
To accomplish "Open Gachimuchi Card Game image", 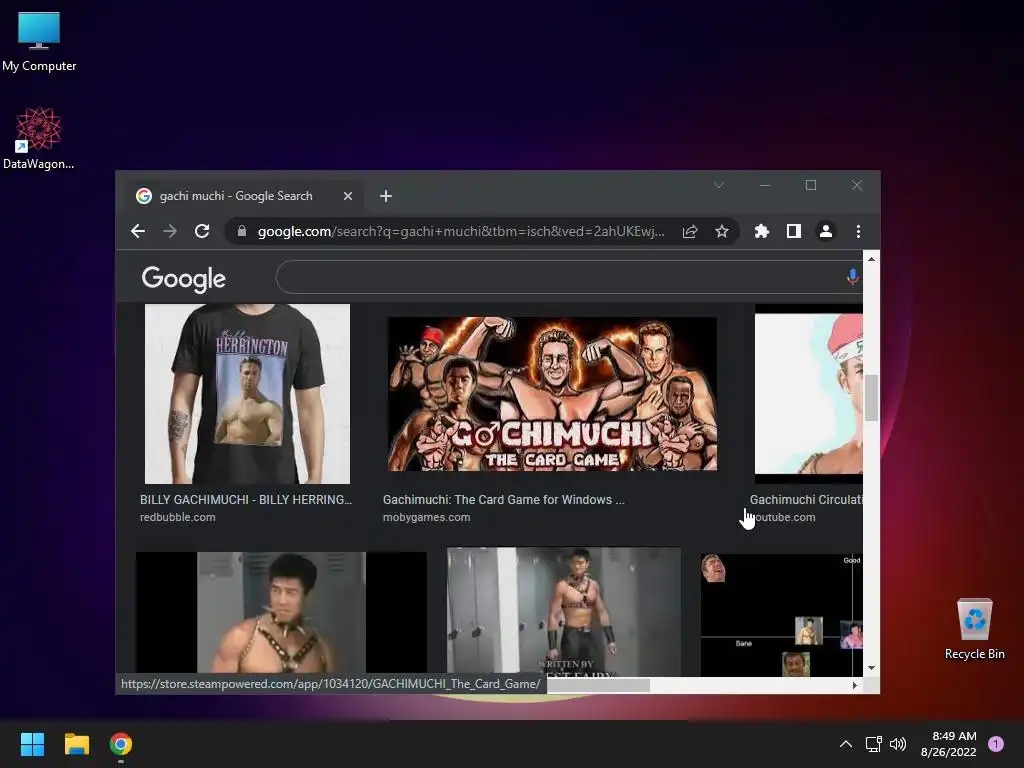I will click(x=552, y=394).
